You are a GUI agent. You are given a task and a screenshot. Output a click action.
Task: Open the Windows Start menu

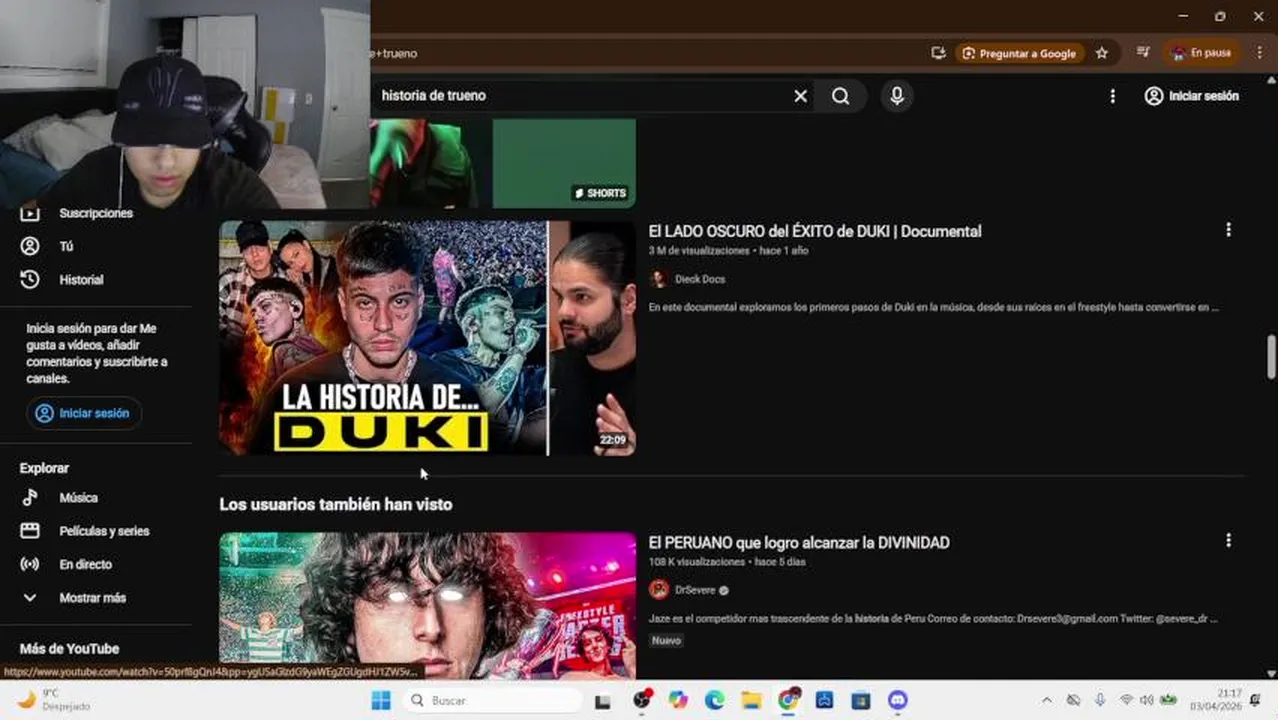381,700
